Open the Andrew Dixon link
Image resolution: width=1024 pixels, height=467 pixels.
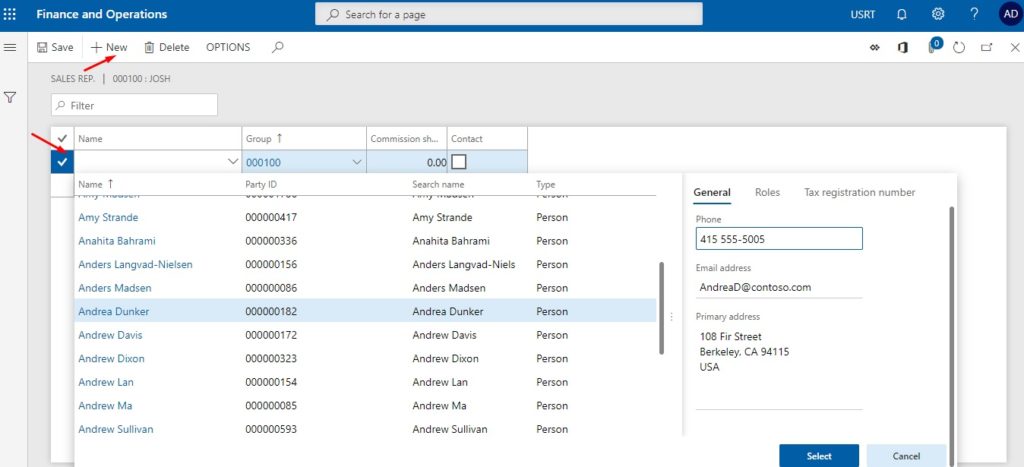click(112, 359)
